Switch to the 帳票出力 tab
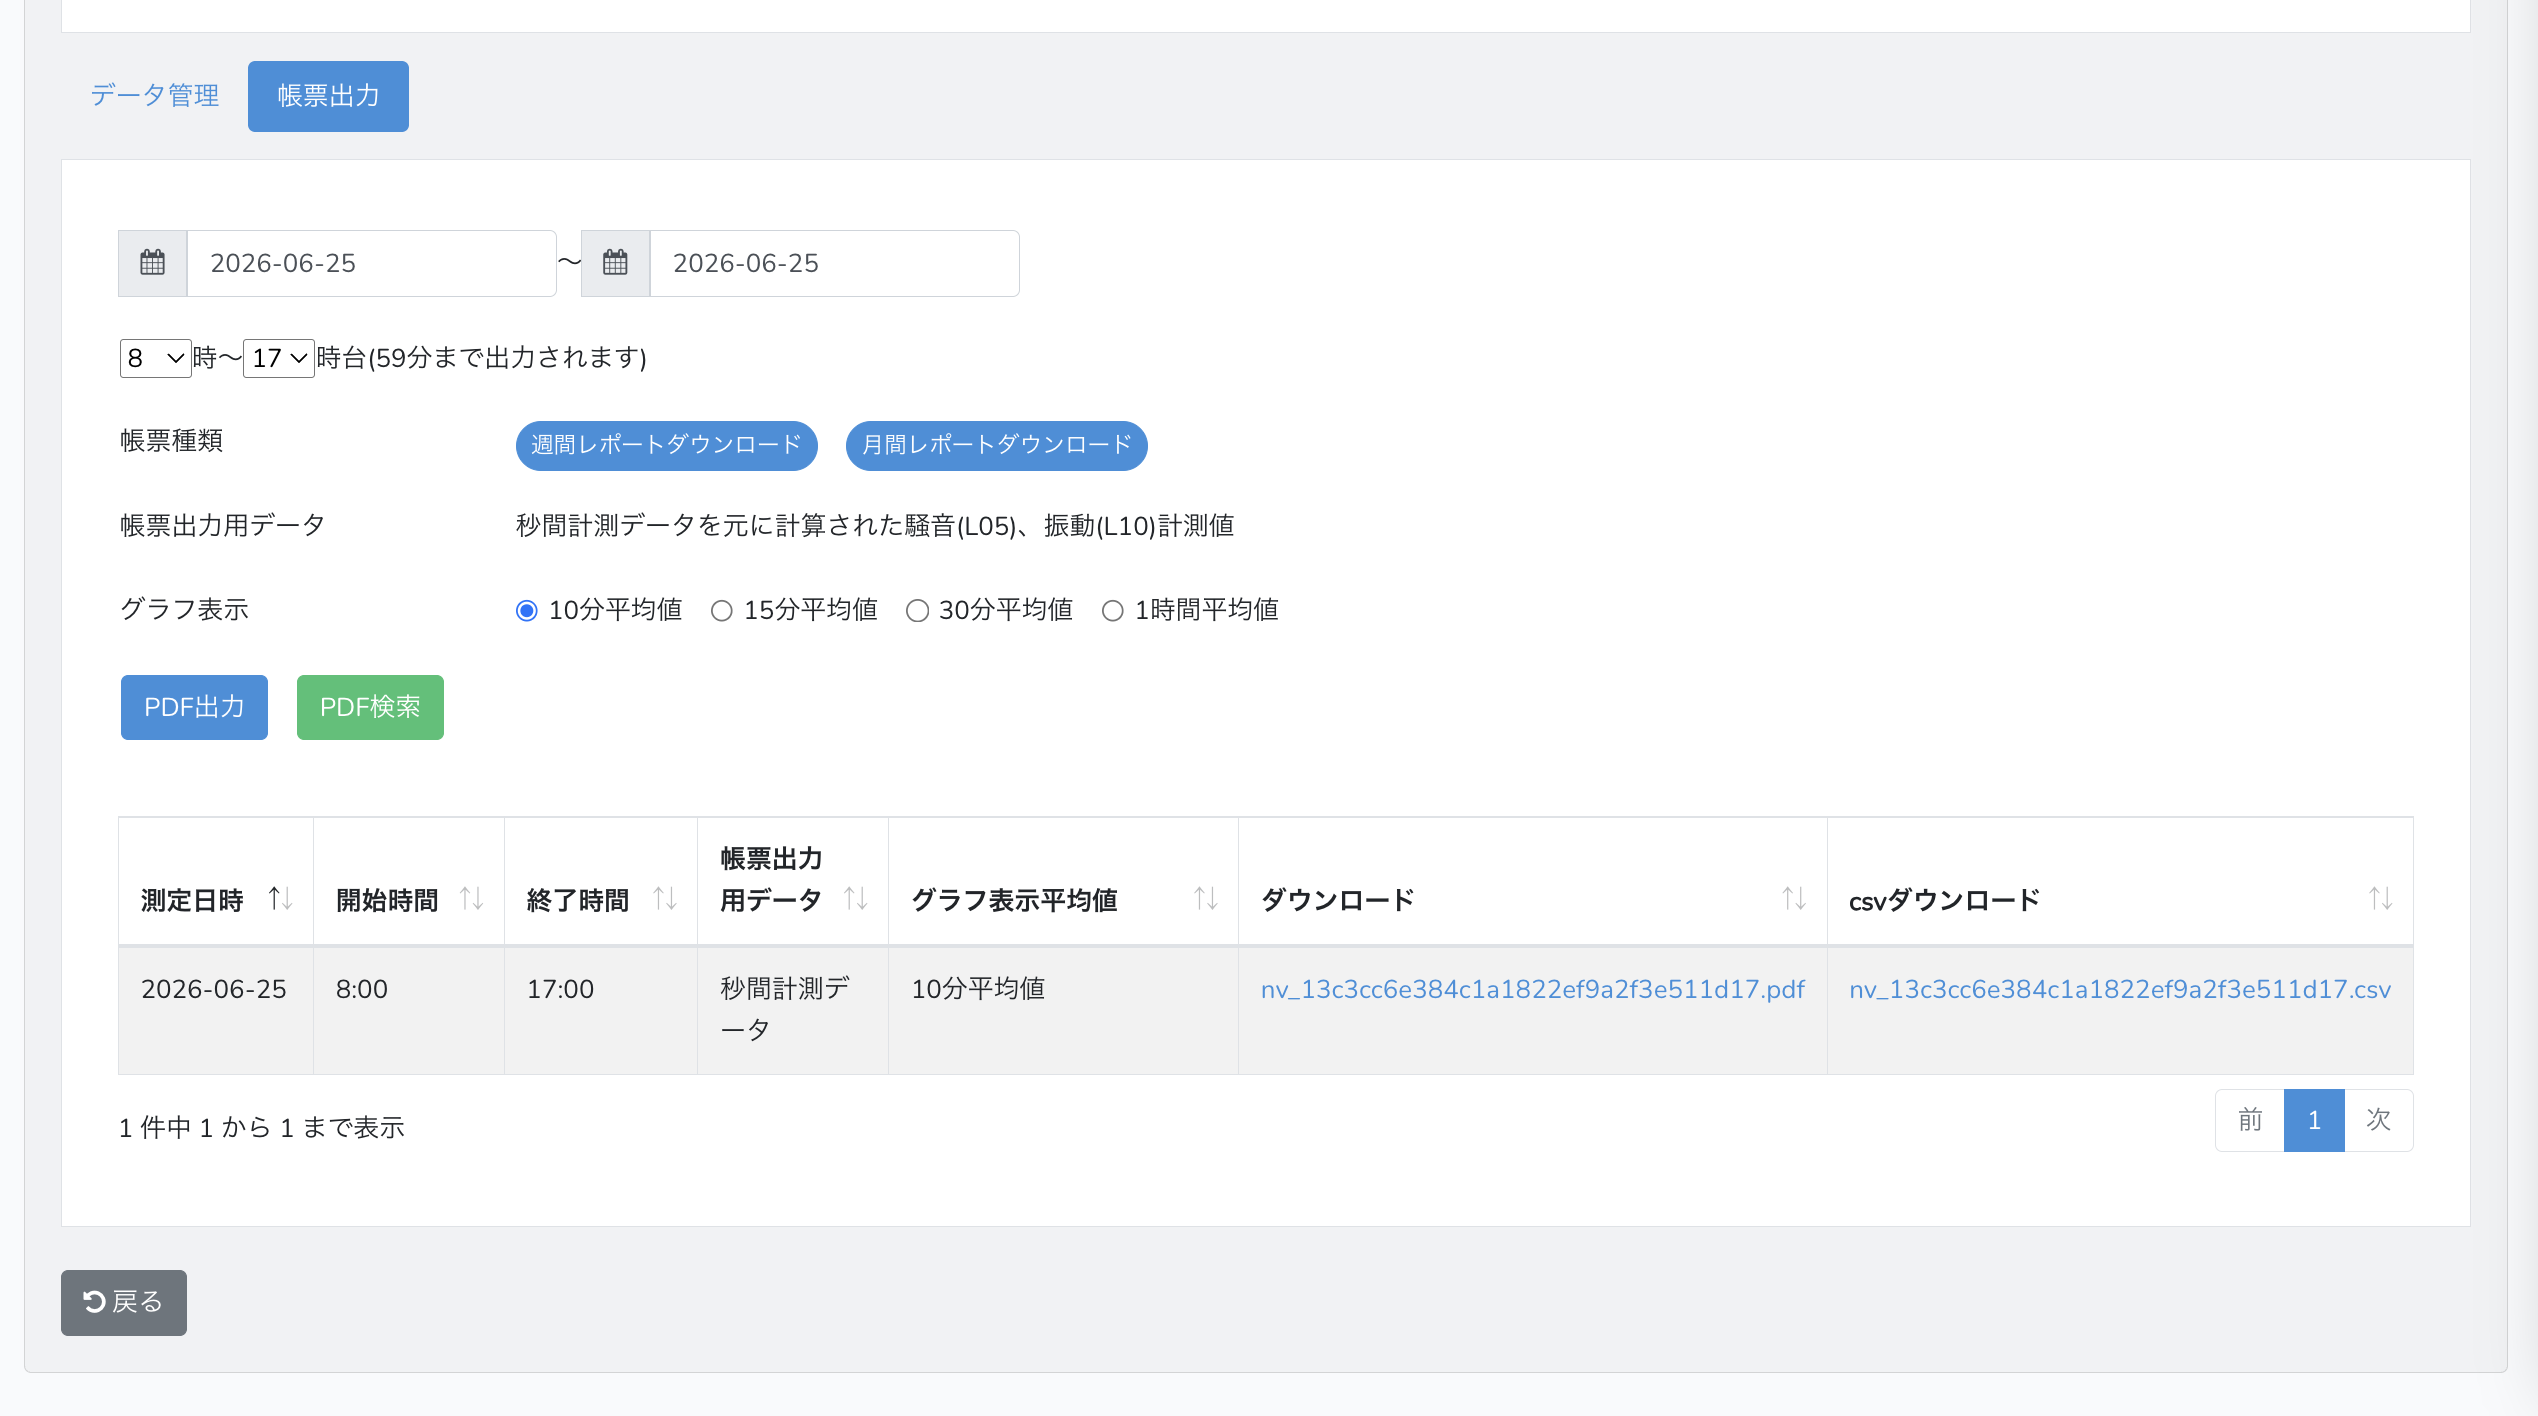Image resolution: width=2538 pixels, height=1416 pixels. click(x=329, y=96)
